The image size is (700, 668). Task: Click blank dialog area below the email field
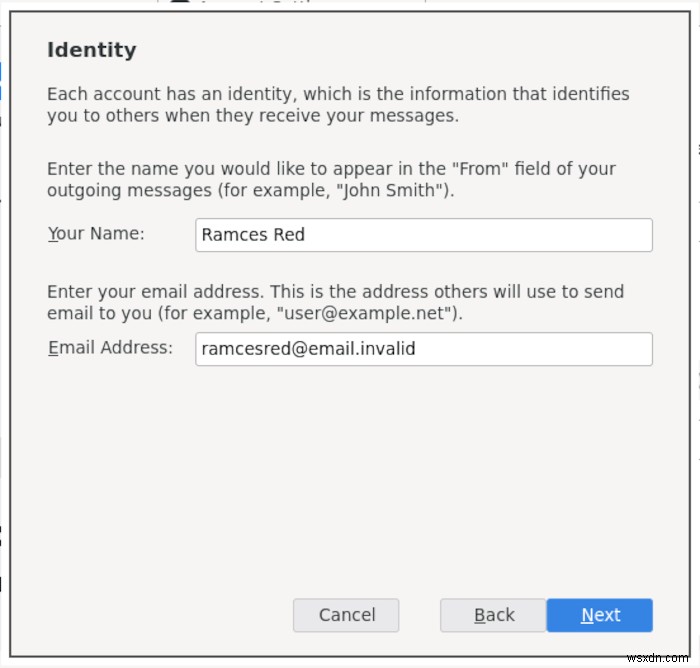tap(350, 478)
